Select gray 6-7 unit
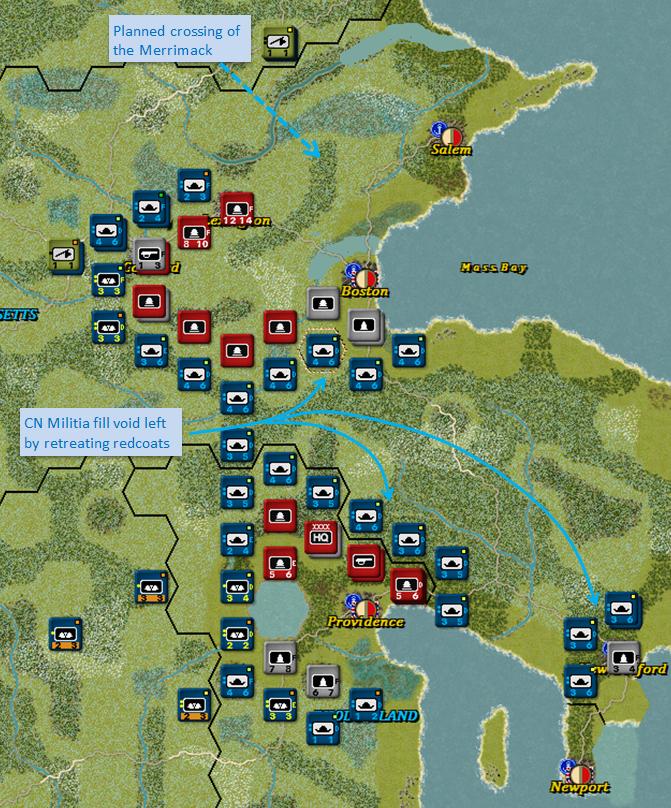Screen dimensions: 671x808 click(x=323, y=682)
